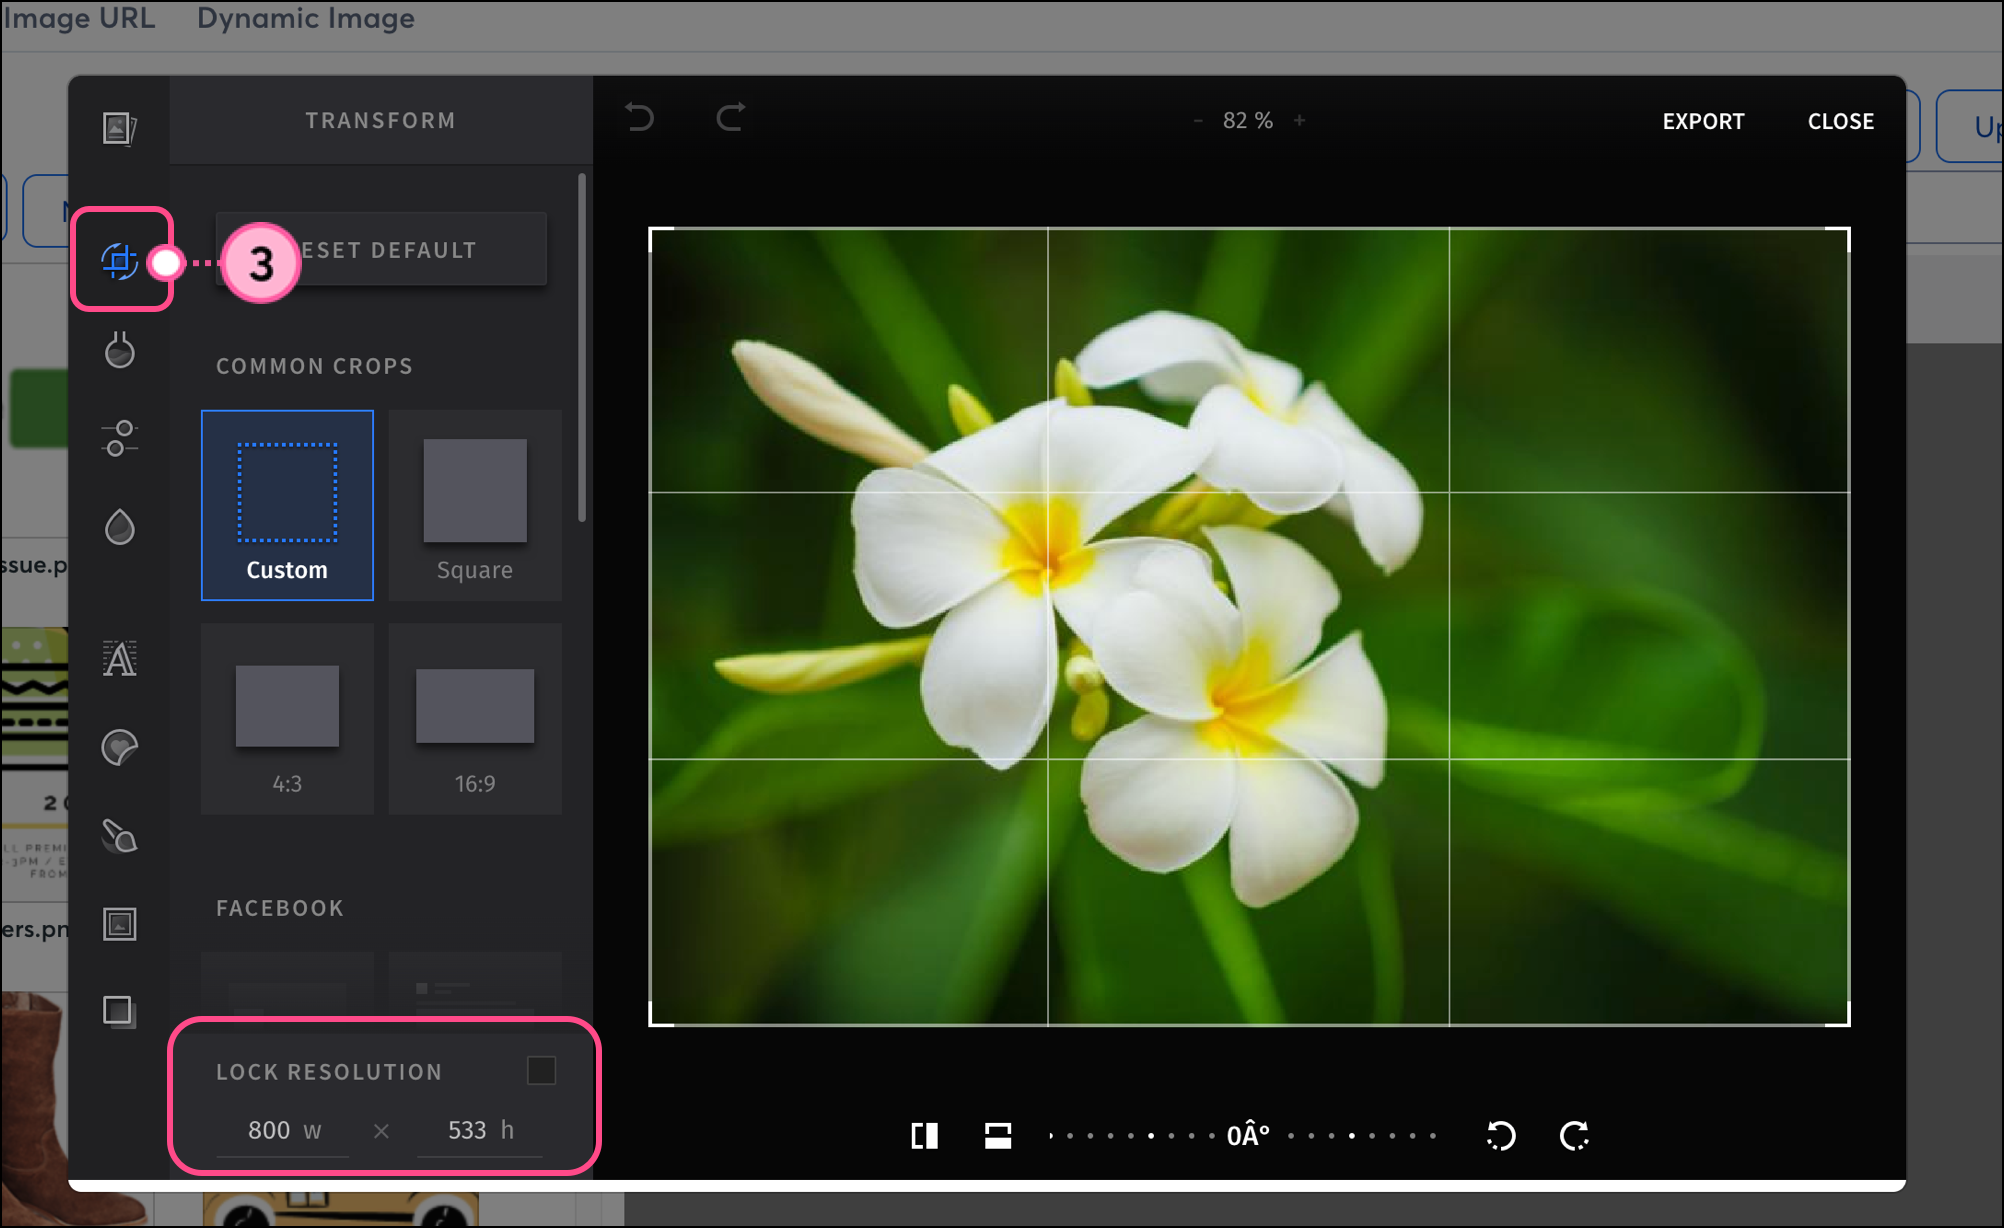The width and height of the screenshot is (2004, 1228).
Task: Click the Reset Default button
Action: [381, 250]
